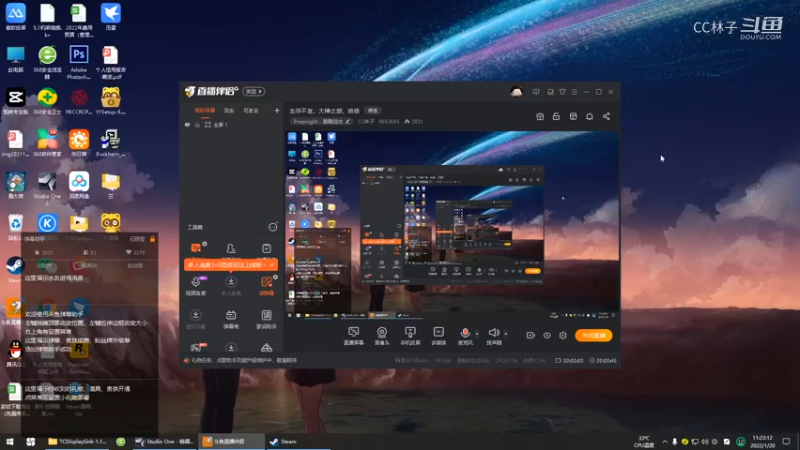Open the 弹幕机 tool in the toolbox

tap(231, 319)
